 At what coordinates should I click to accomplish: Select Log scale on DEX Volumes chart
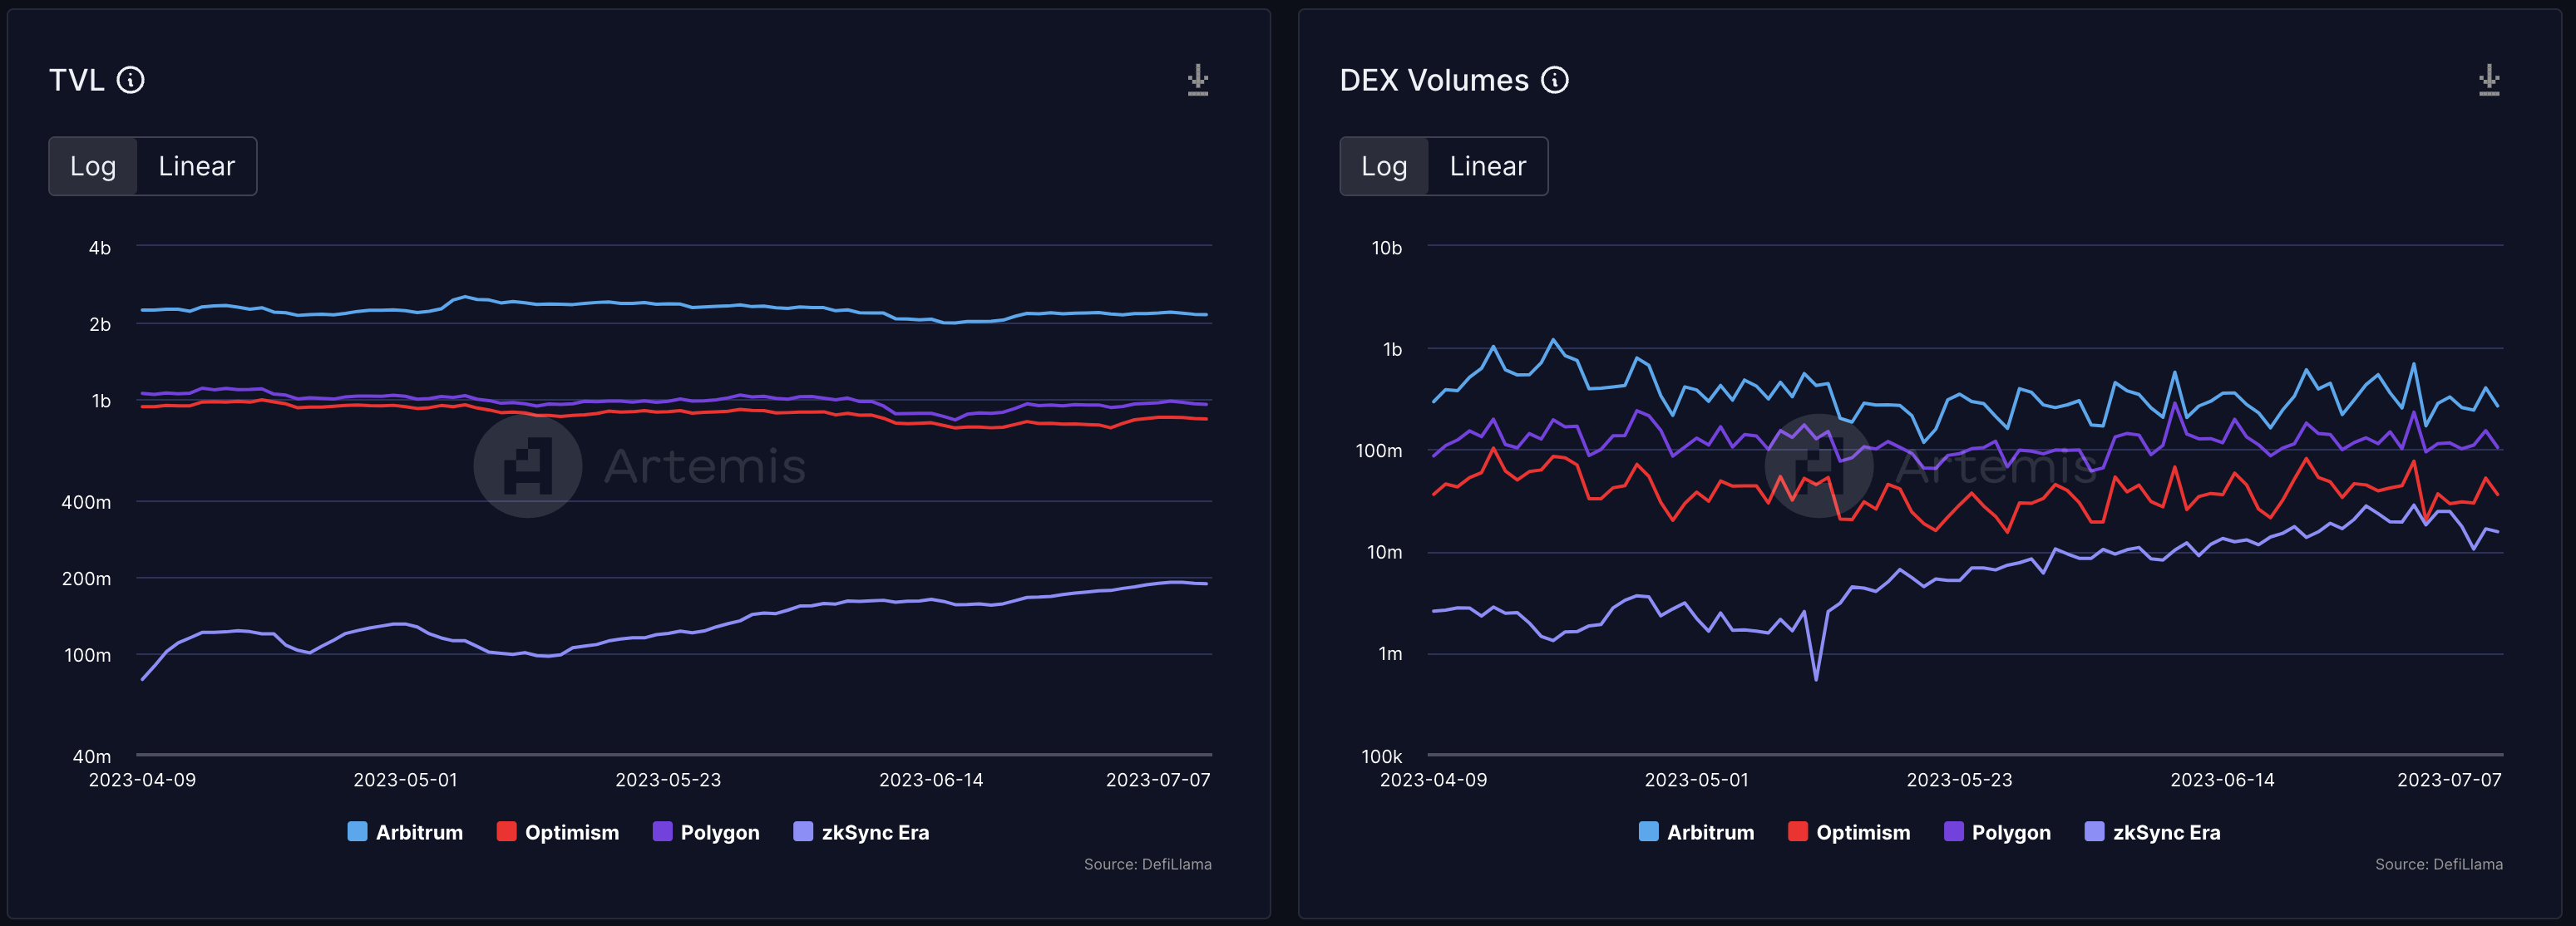click(1384, 166)
